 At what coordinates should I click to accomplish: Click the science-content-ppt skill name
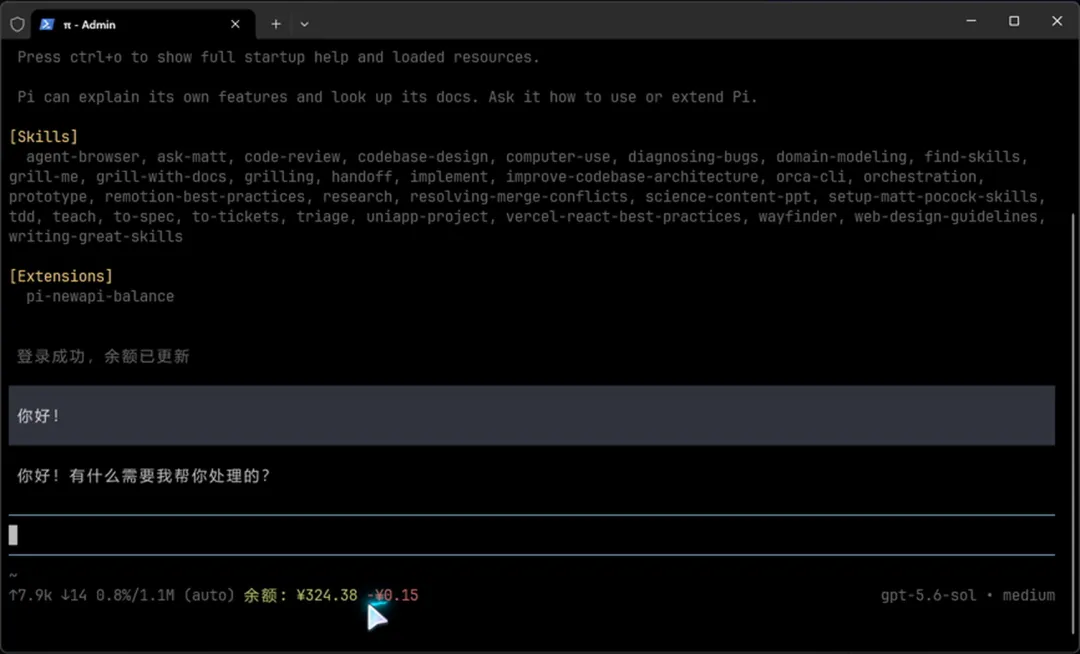pyautogui.click(x=728, y=196)
